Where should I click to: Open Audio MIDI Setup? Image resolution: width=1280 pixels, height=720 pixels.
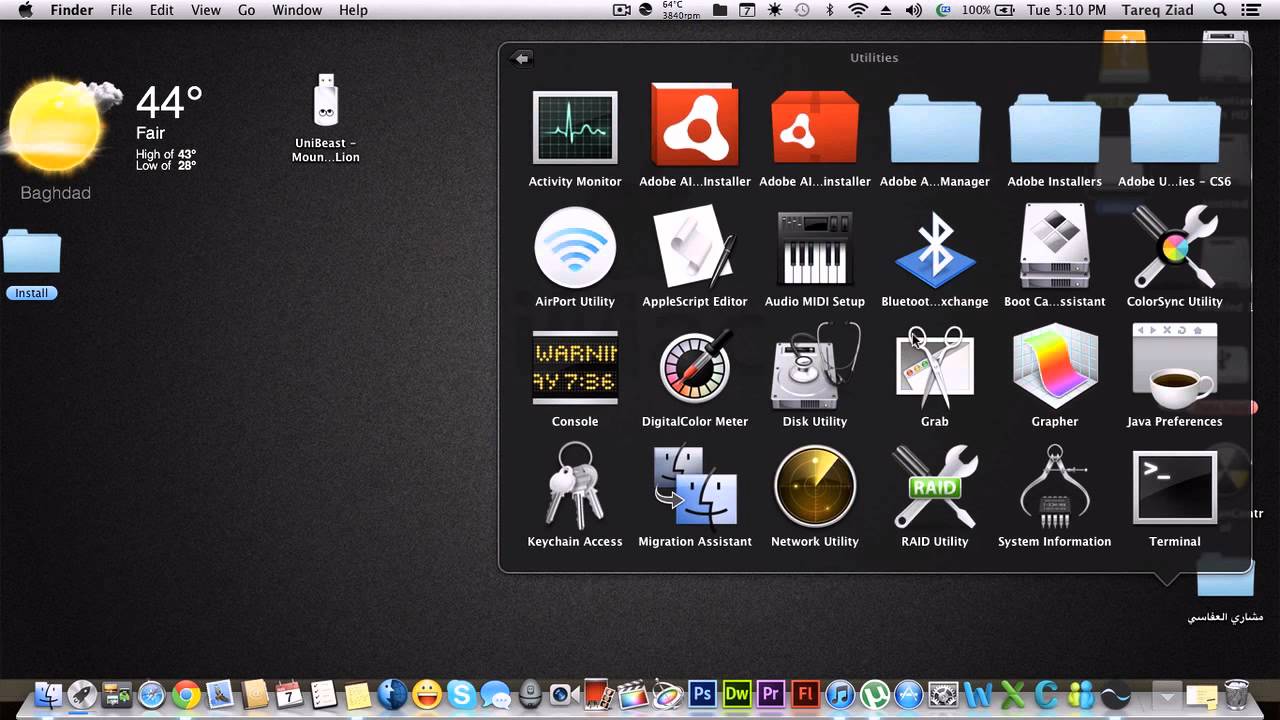coord(815,247)
